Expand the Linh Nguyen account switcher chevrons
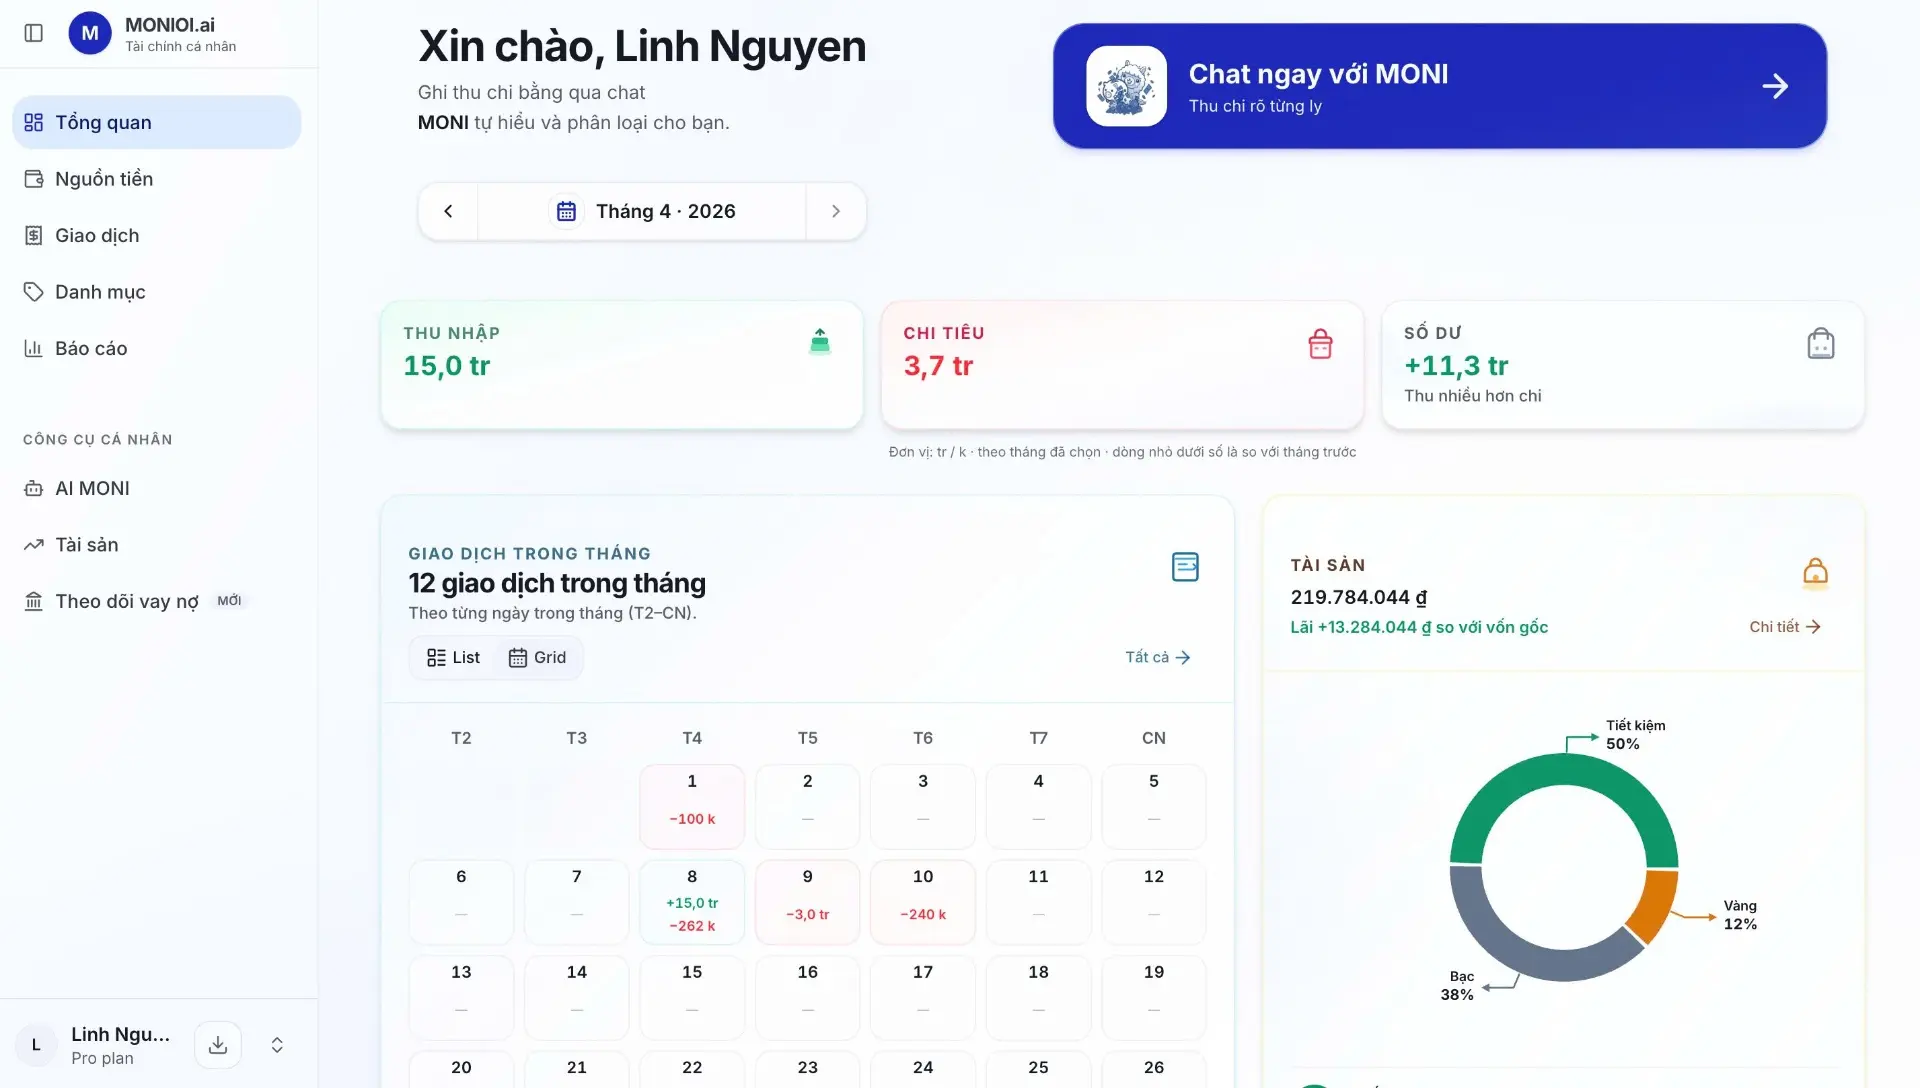1920x1088 pixels. click(277, 1045)
